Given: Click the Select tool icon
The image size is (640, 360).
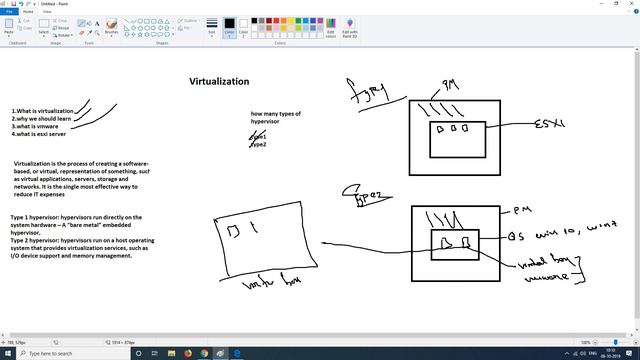Looking at the screenshot, I should point(44,23).
